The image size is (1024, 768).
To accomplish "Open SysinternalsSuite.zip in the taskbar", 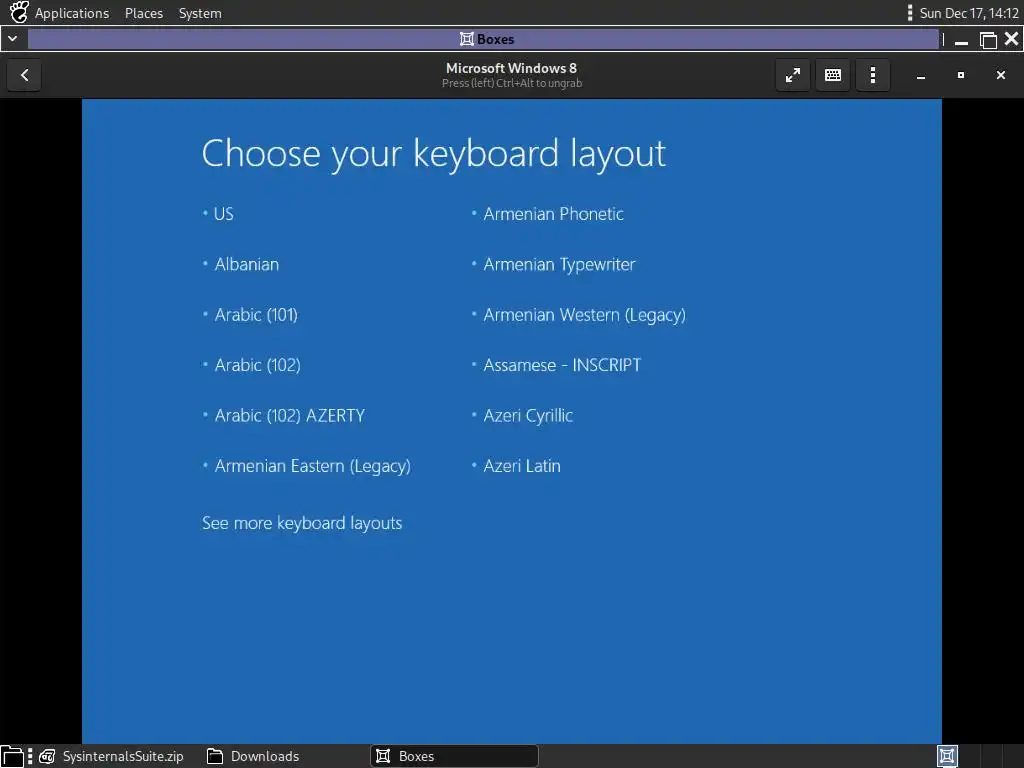I will point(111,756).
